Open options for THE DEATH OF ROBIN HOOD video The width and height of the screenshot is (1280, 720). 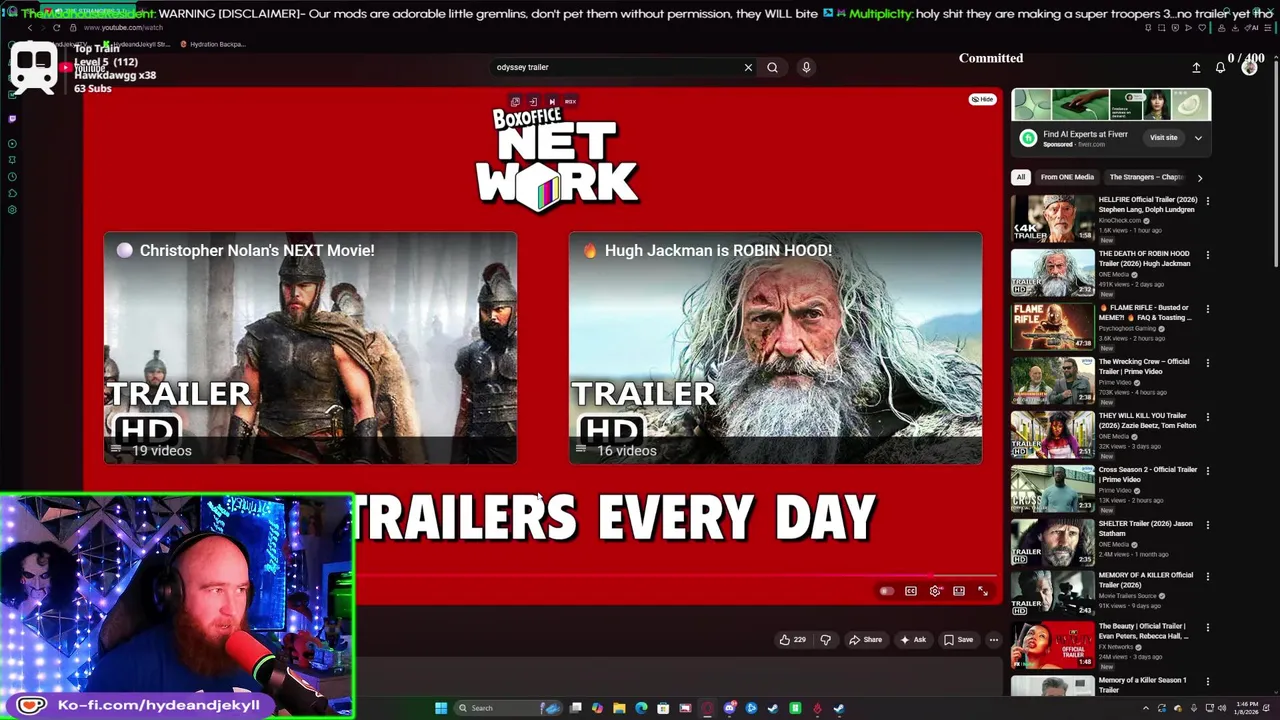coord(1207,255)
